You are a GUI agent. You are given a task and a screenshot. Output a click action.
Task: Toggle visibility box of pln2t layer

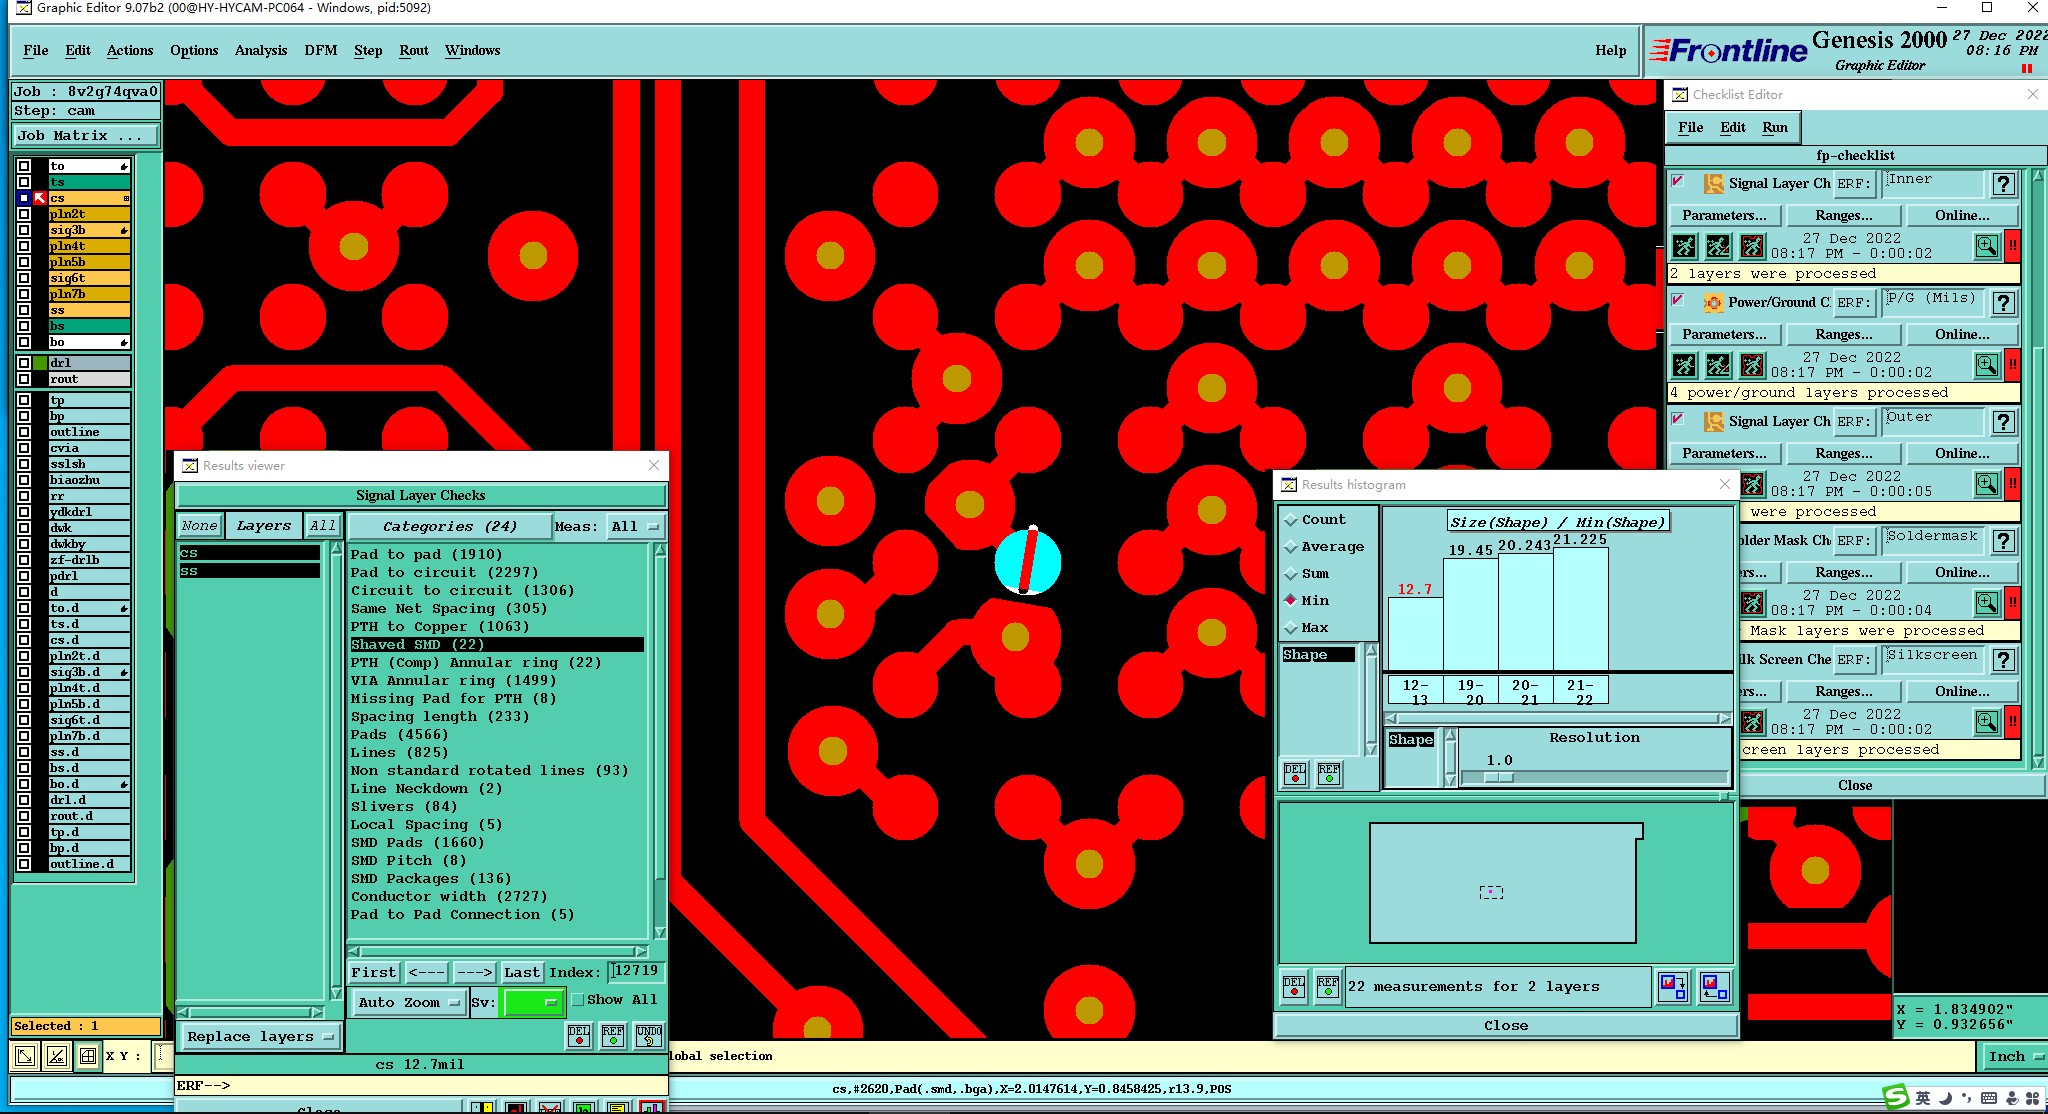point(24,214)
